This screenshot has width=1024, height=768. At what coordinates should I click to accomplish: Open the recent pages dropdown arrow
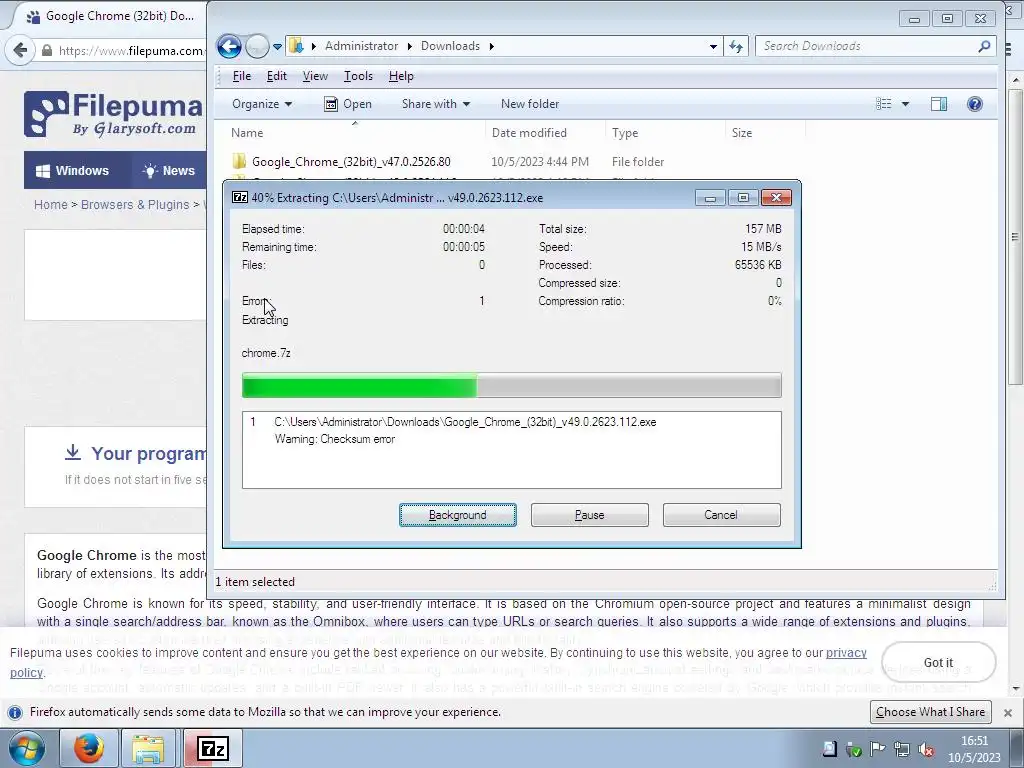277,46
